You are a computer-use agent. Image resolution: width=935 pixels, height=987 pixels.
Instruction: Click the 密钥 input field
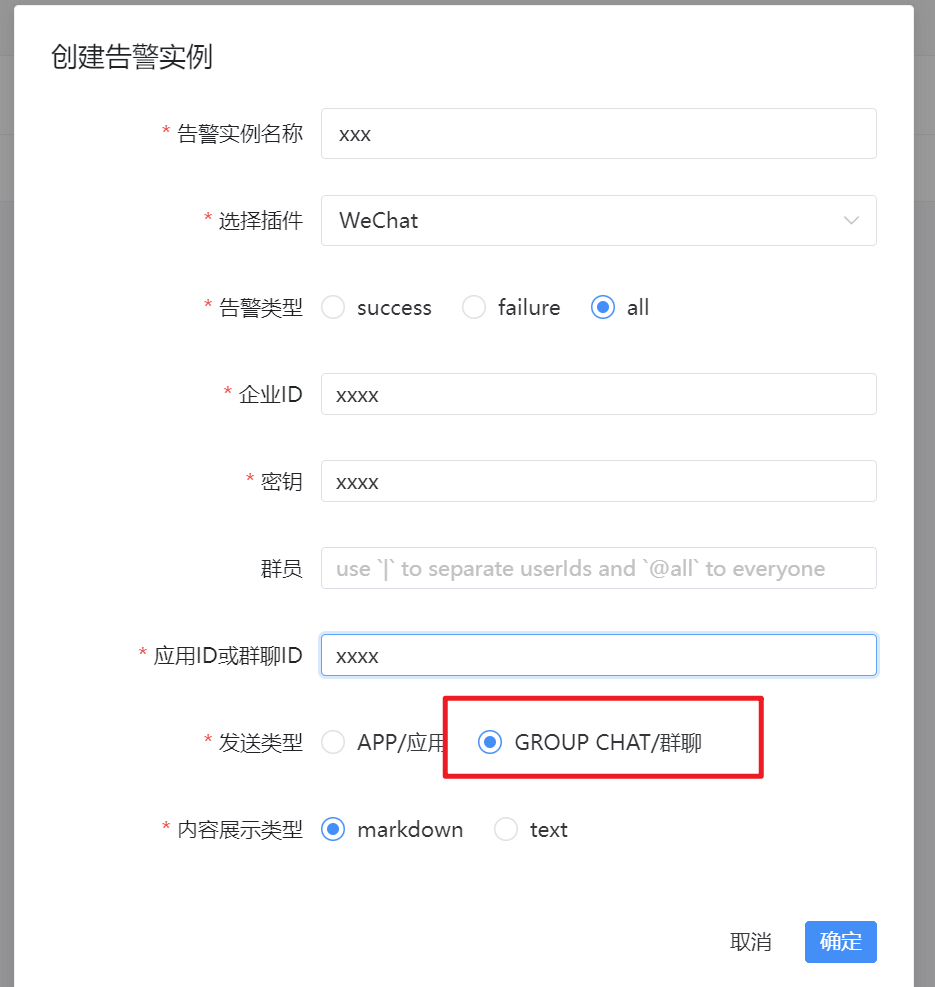coord(598,481)
